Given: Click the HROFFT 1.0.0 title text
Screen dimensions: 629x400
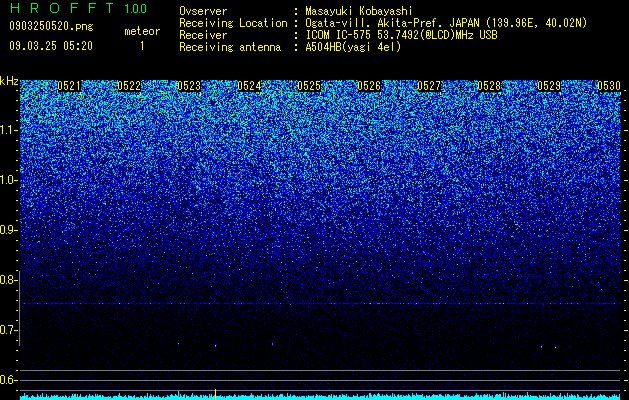Looking at the screenshot, I should pos(79,8).
